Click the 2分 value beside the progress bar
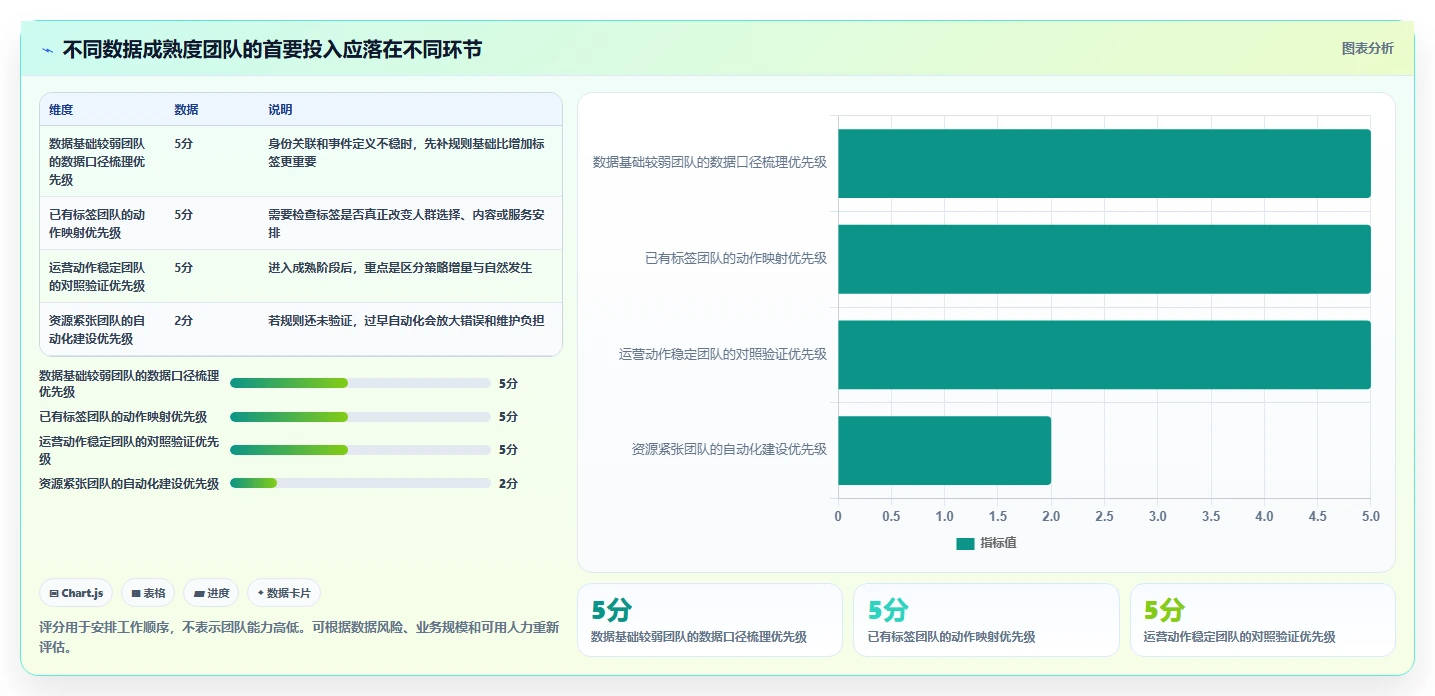The image size is (1435, 696). click(x=508, y=484)
